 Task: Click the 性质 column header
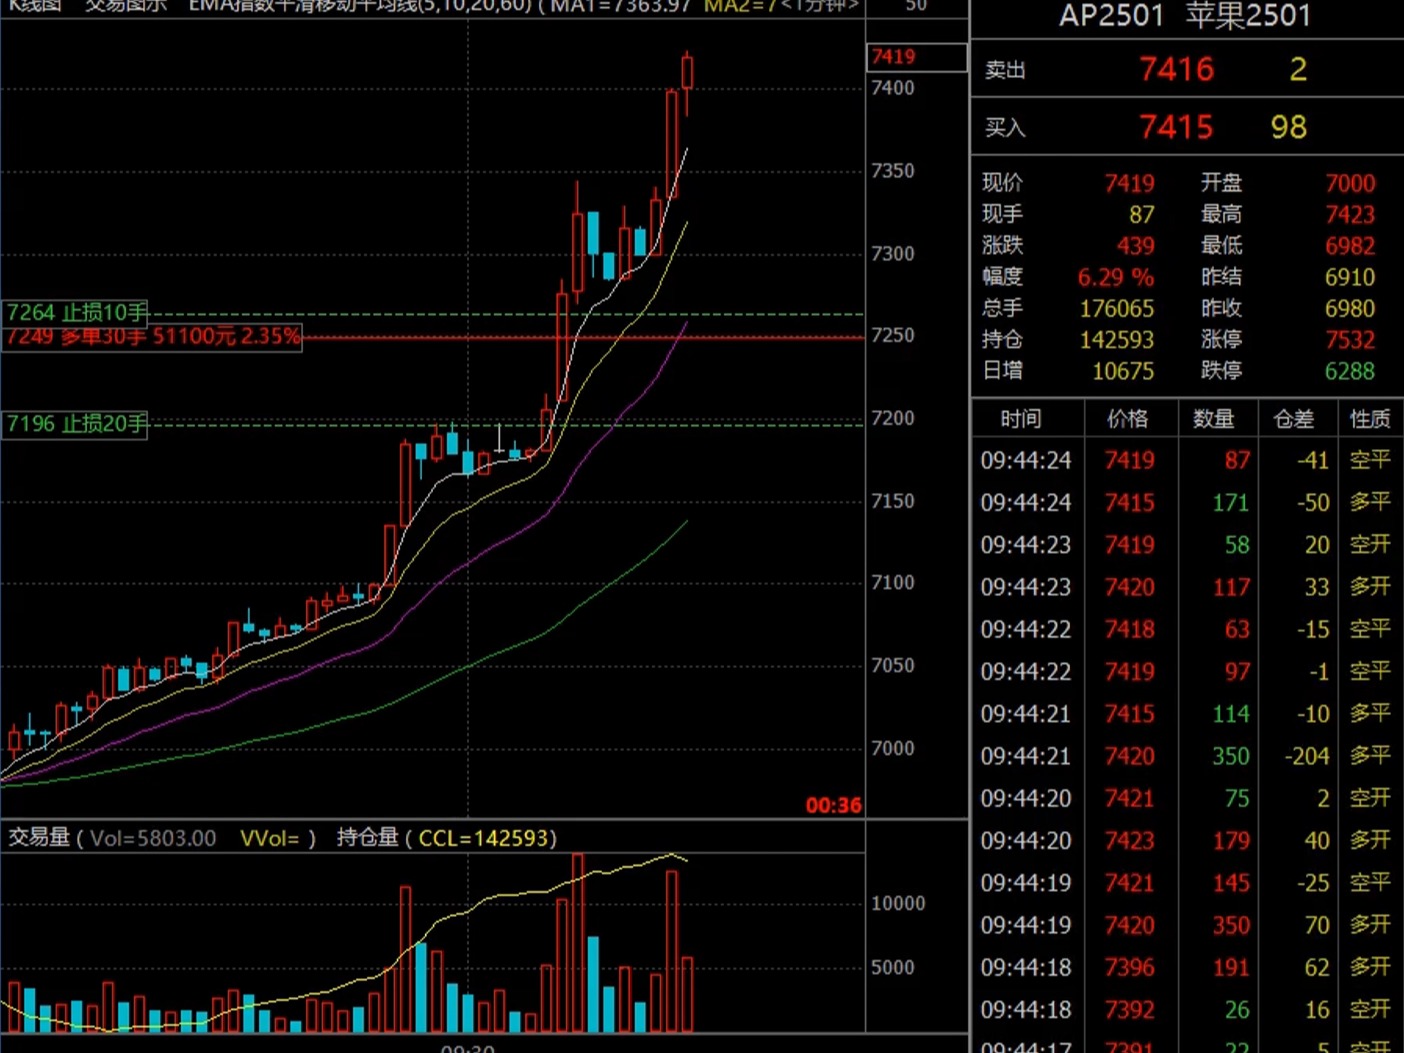click(x=1370, y=419)
